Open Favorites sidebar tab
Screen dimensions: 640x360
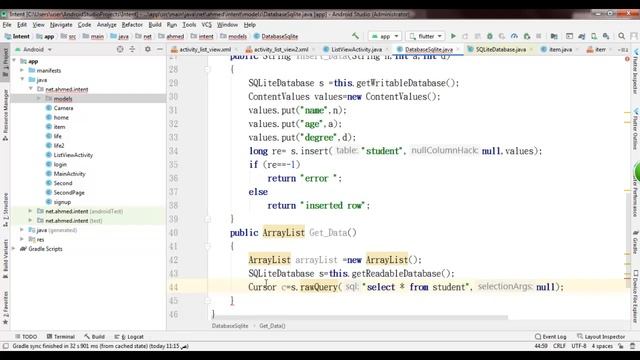5,307
